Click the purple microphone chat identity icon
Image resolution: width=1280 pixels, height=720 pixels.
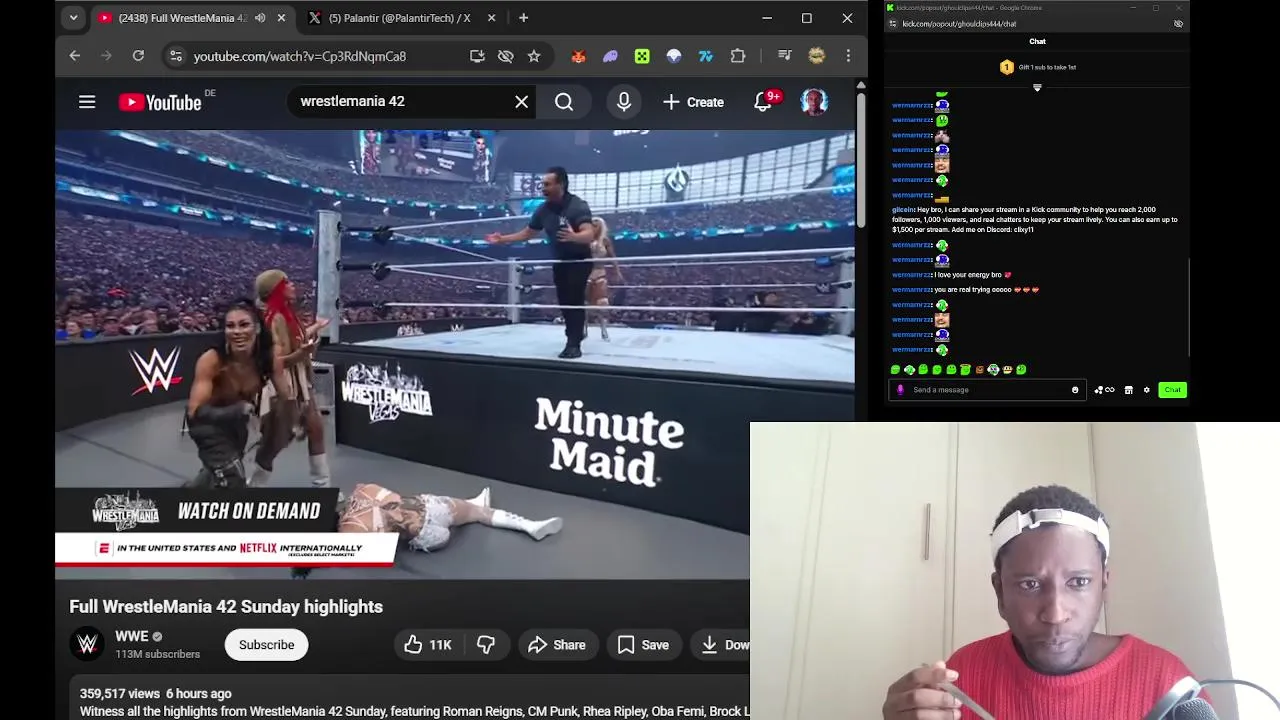pyautogui.click(x=900, y=390)
